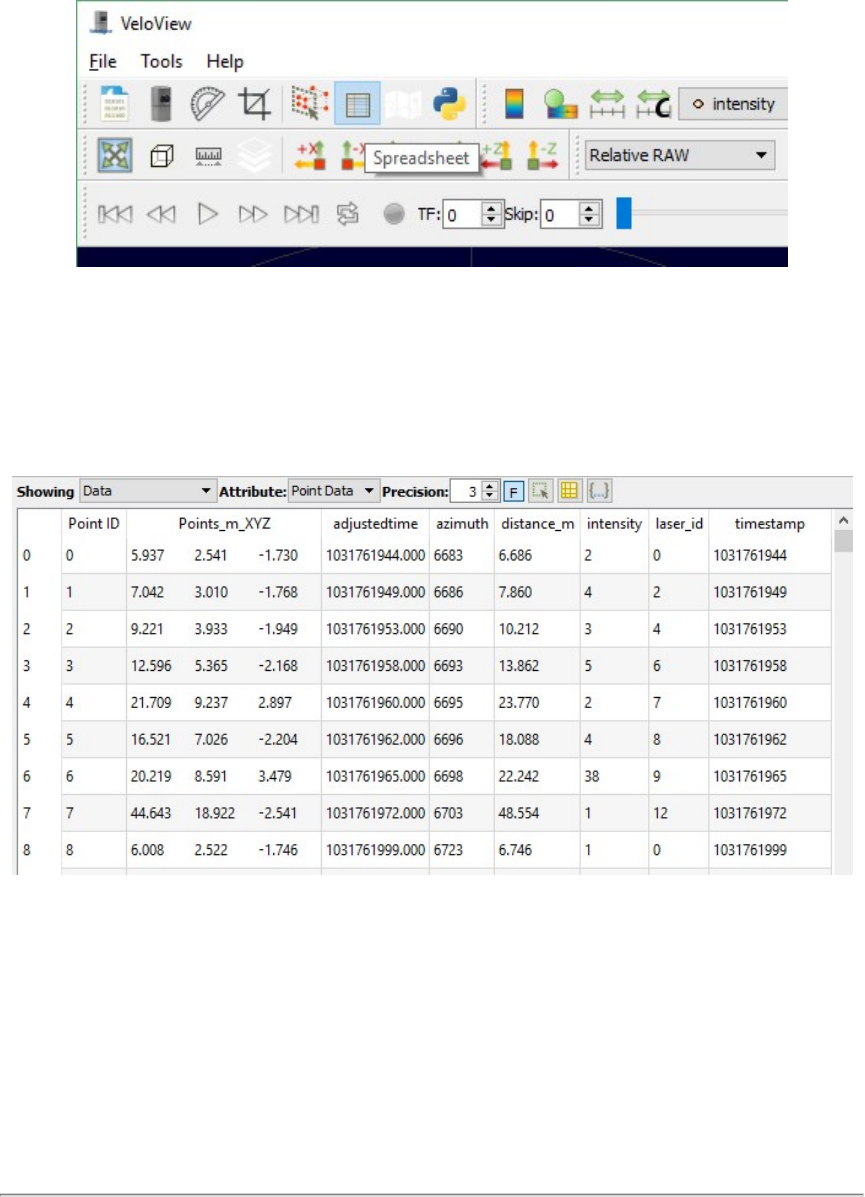865x1197 pixels.
Task: Click the grayed-out map icon
Action: [403, 104]
